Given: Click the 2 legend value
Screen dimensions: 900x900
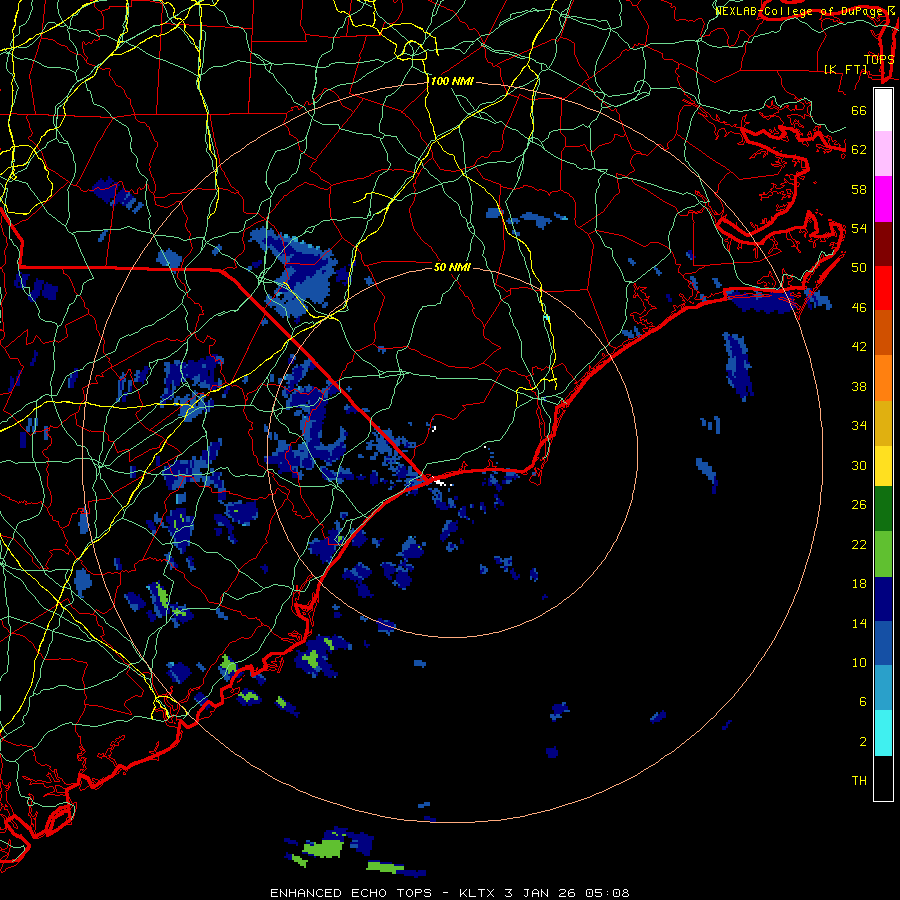Looking at the screenshot, I should point(863,741).
